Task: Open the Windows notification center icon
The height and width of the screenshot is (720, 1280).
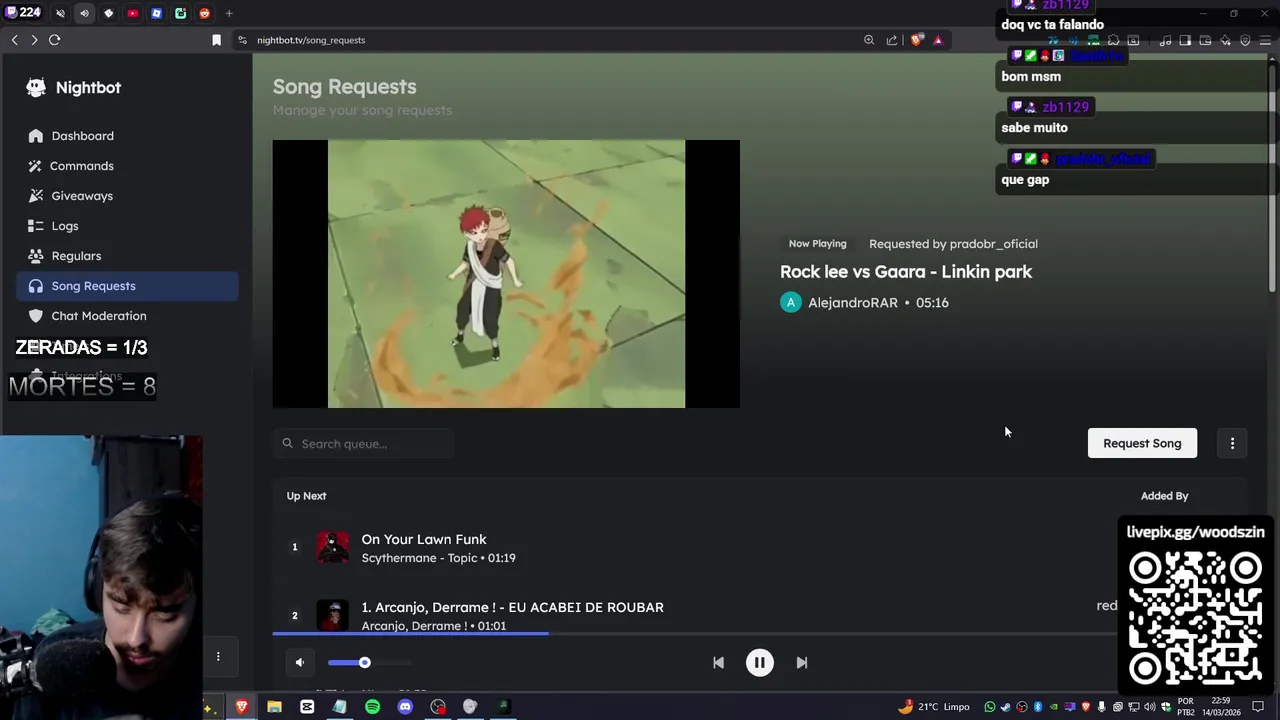Action: [1258, 707]
